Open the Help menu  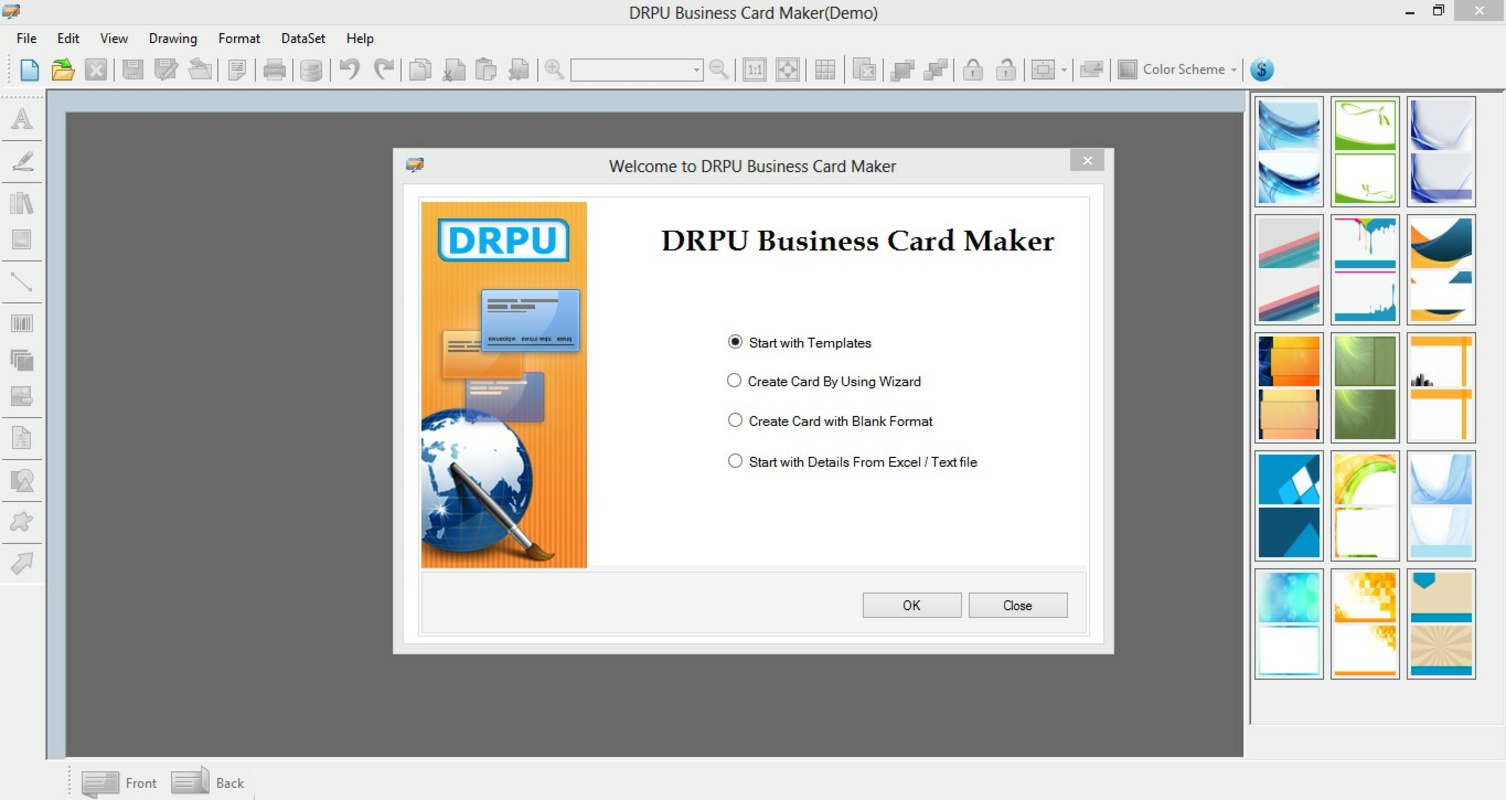(360, 38)
